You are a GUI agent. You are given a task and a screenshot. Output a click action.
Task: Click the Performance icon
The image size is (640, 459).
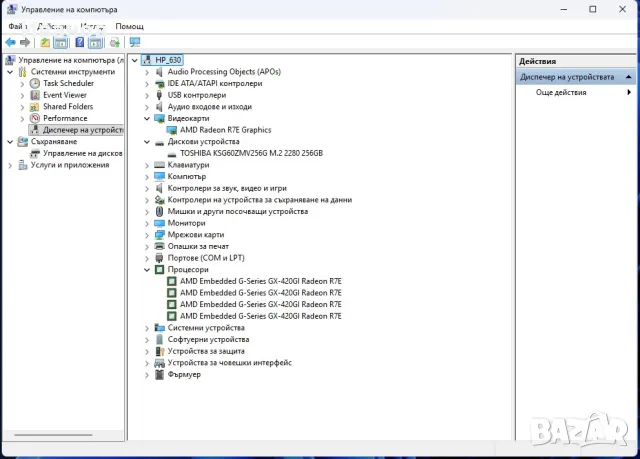(x=35, y=118)
